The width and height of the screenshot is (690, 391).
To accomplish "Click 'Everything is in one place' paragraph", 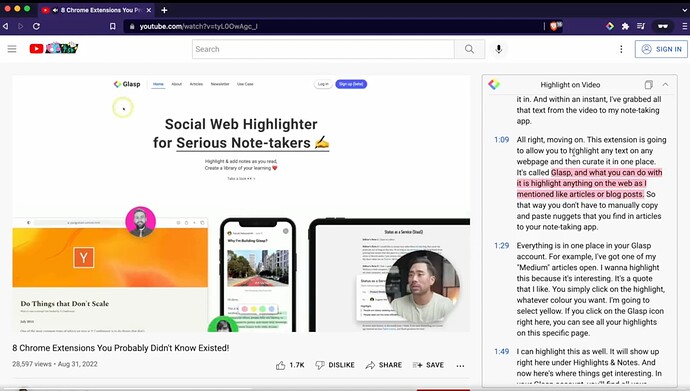I will [591, 289].
